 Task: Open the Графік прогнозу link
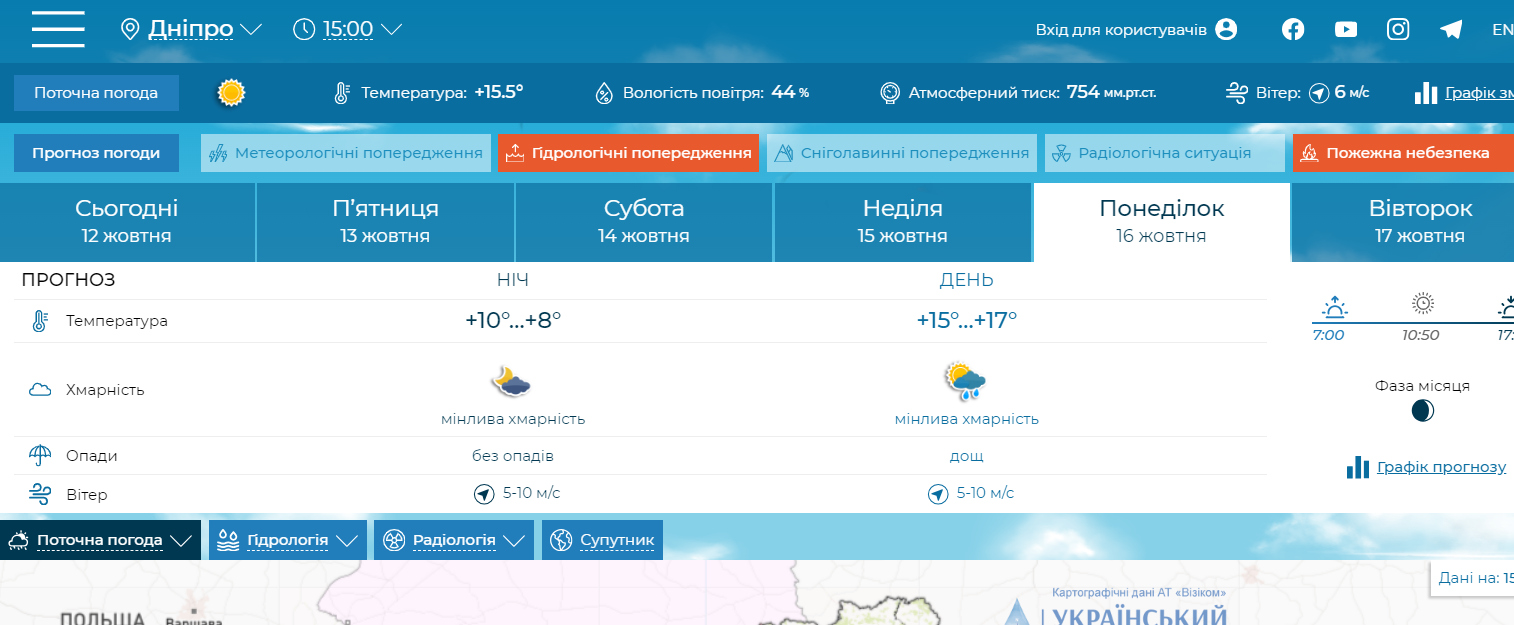tap(1441, 467)
